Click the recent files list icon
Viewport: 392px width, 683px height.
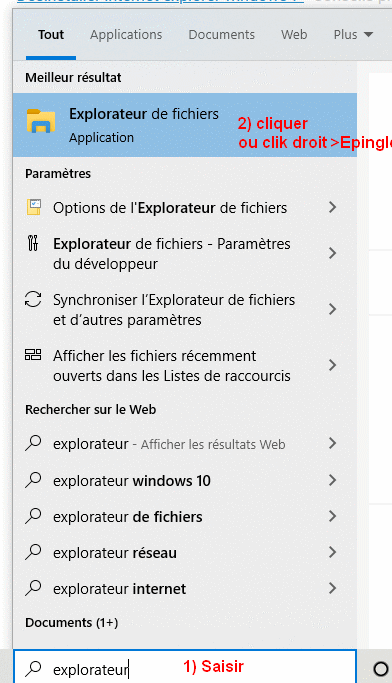(33, 355)
